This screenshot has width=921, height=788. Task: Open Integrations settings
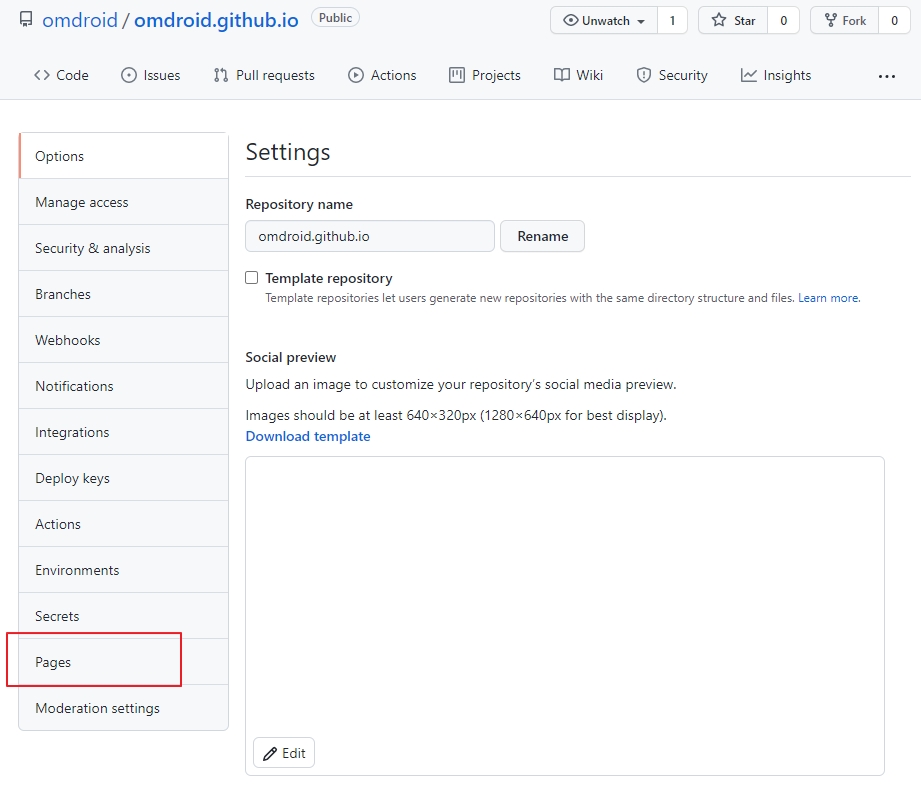(123, 432)
